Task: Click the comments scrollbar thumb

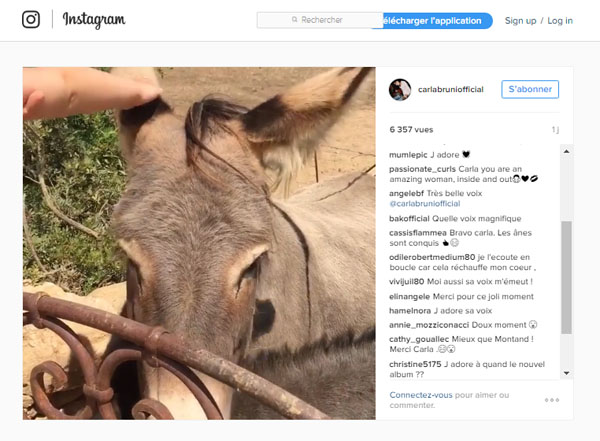Action: coord(566,276)
